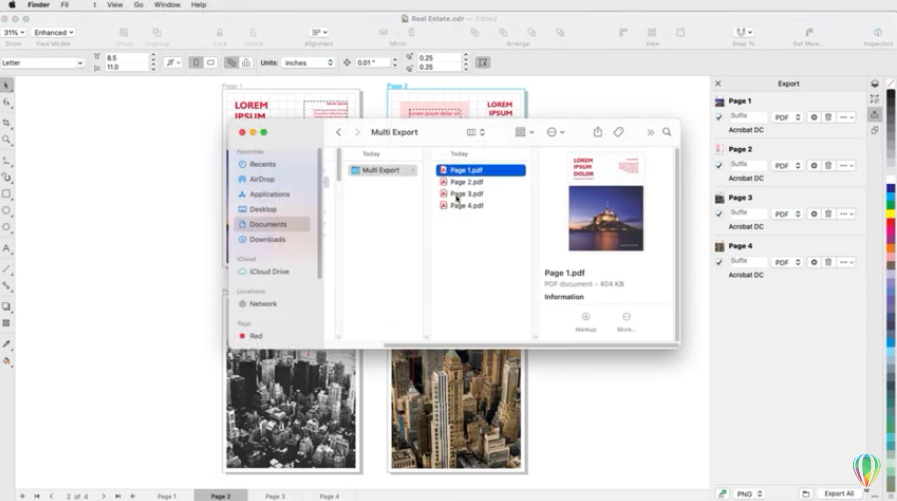Open the Snap To dropdown

tap(743, 33)
